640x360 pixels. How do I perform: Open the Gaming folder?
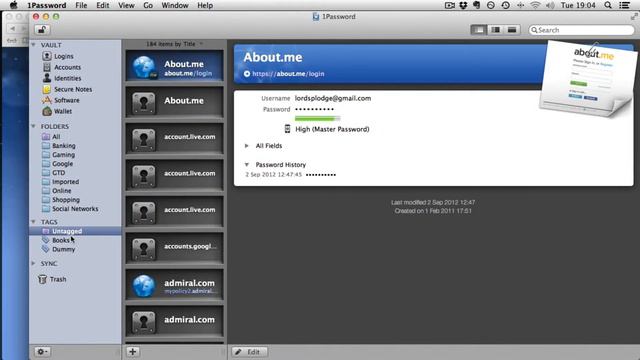(63, 154)
